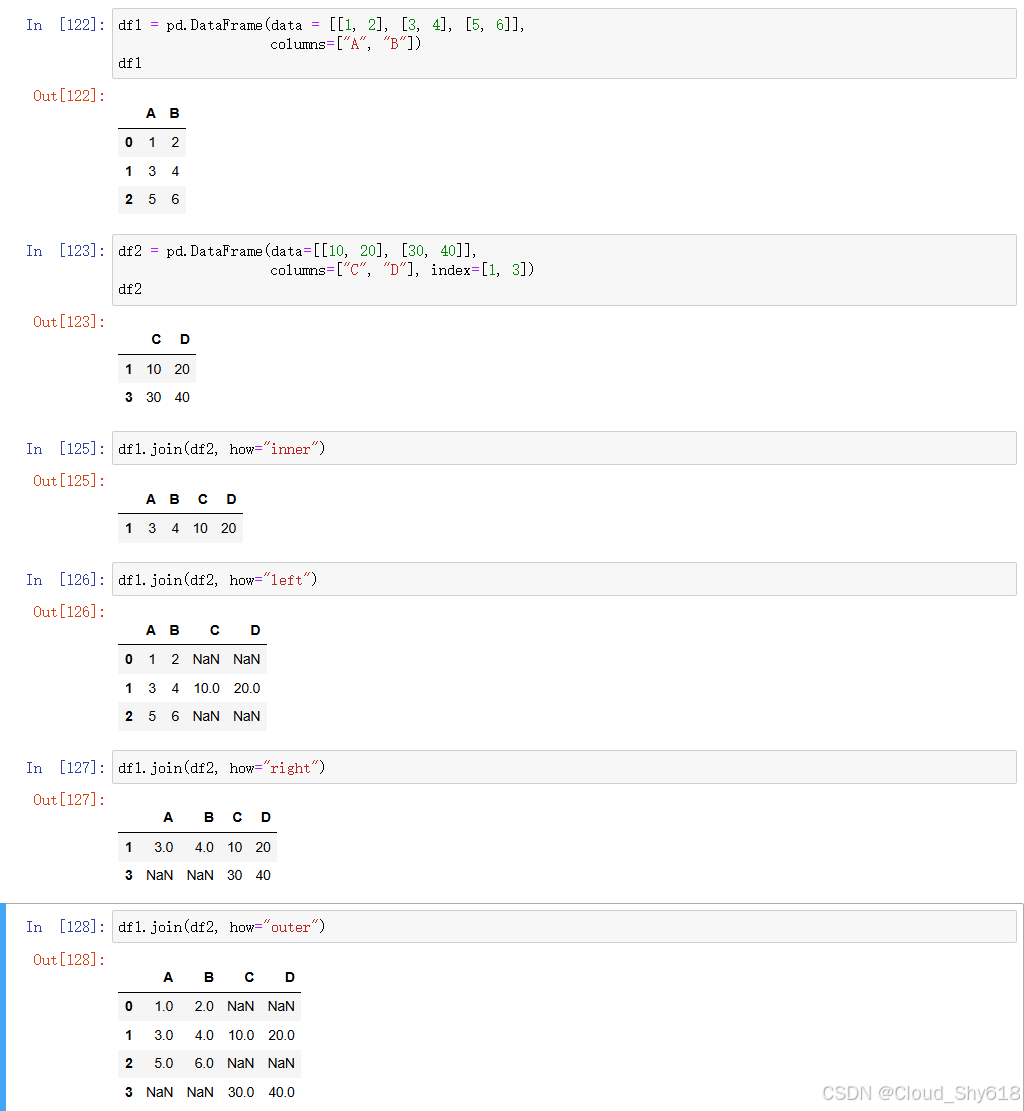Click the "Out[127]:" output prompt
The image size is (1024, 1111).
(x=69, y=799)
